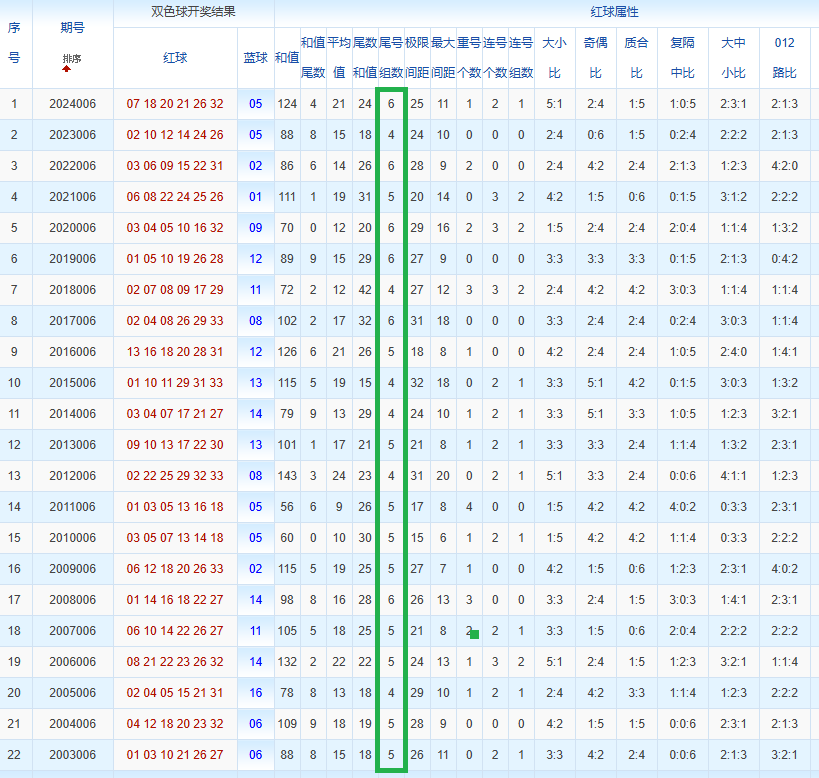Image resolution: width=819 pixels, height=778 pixels.
Task: Click the red sort arrow under 期号
Action: click(x=66, y=68)
